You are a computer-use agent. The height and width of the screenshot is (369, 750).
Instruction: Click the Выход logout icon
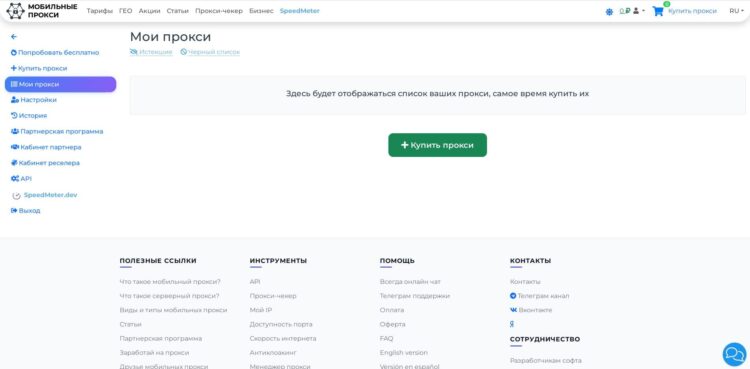coord(14,211)
